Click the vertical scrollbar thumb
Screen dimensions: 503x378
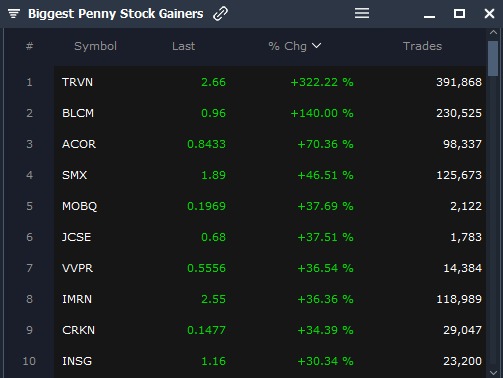[493, 58]
